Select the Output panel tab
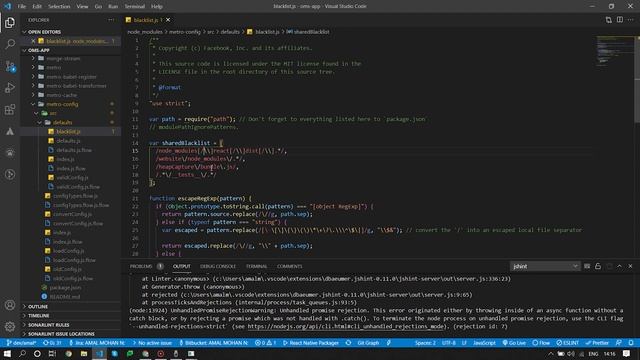 182,266
